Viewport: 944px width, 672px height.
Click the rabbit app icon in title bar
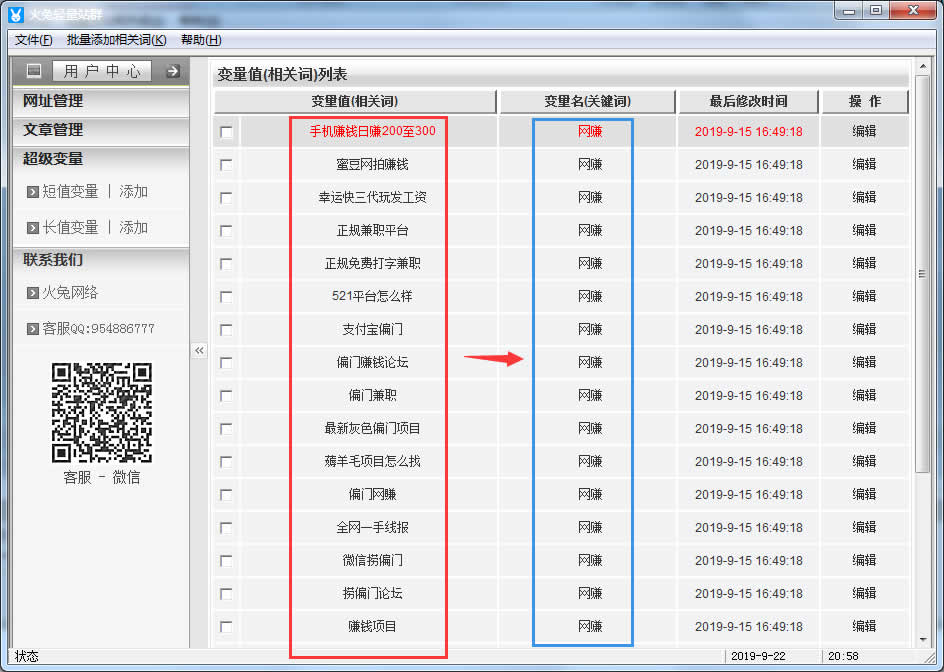[15, 13]
